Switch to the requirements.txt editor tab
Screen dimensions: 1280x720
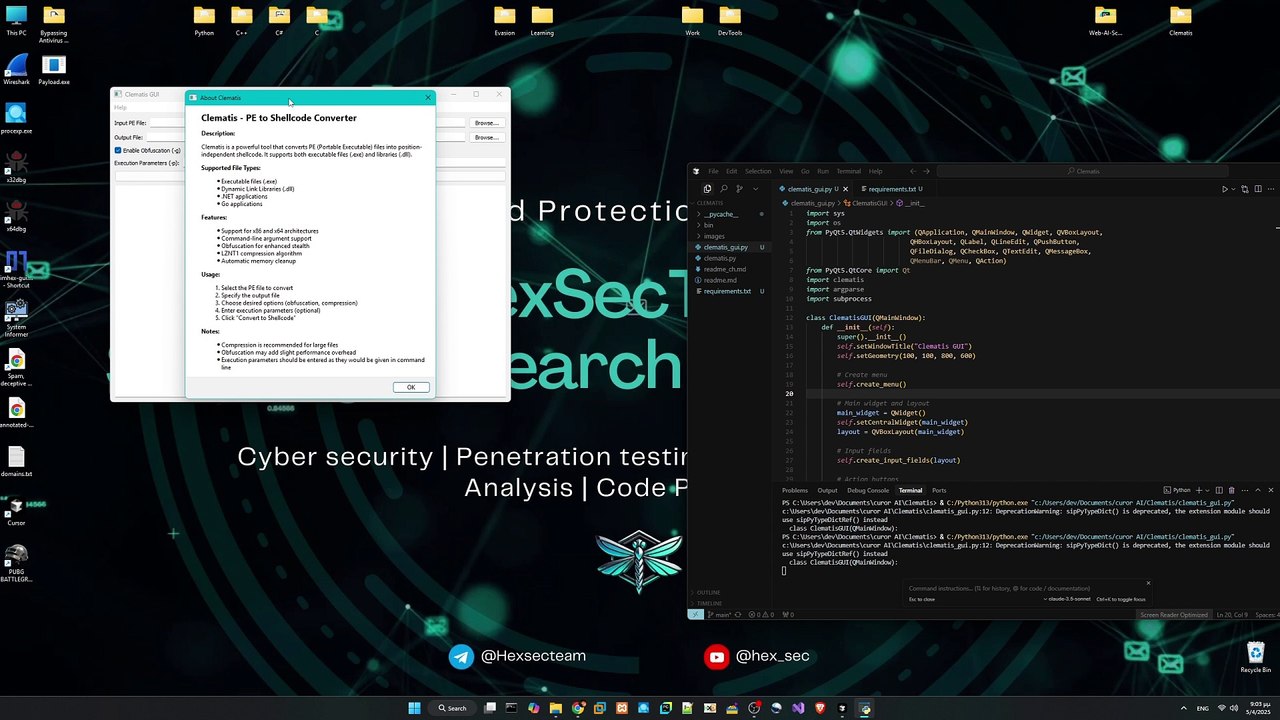point(892,189)
